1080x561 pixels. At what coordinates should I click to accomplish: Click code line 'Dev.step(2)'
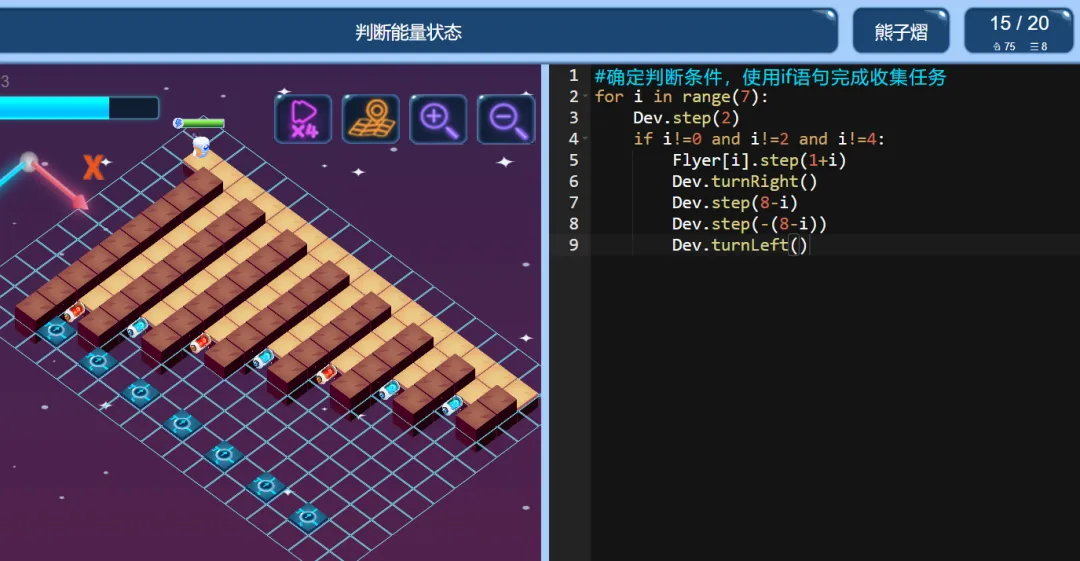[x=686, y=118]
